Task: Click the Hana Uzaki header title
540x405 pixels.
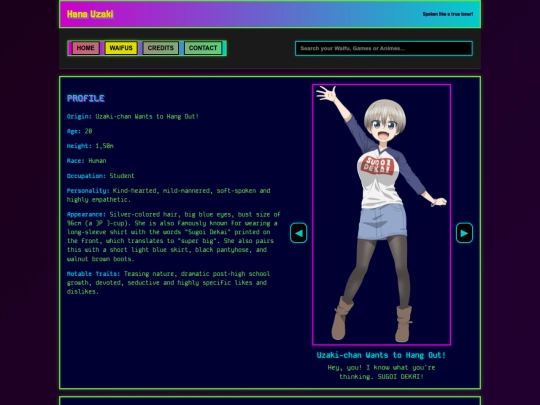Action: coord(90,14)
